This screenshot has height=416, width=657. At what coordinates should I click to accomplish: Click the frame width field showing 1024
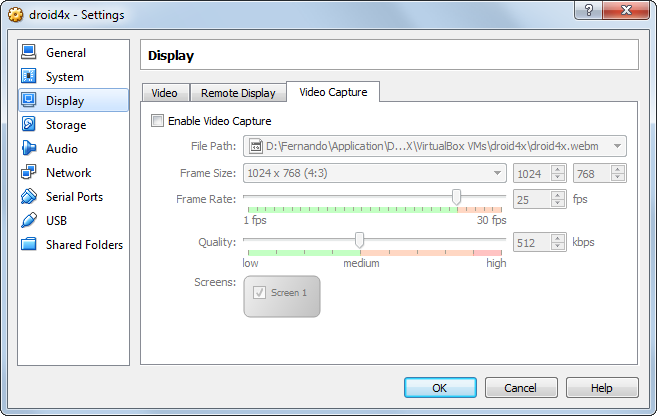[533, 173]
